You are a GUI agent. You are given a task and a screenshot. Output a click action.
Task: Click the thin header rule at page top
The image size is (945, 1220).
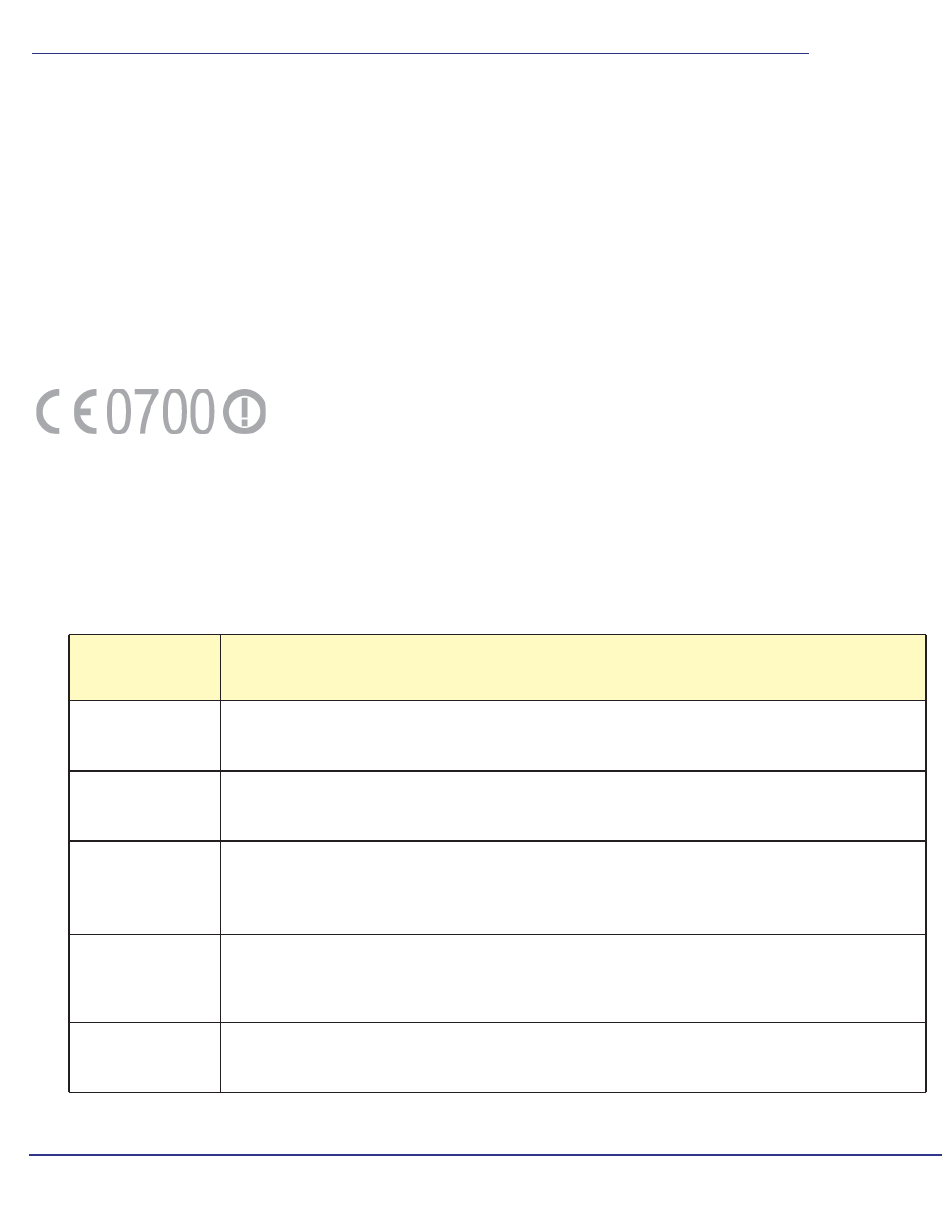420,54
